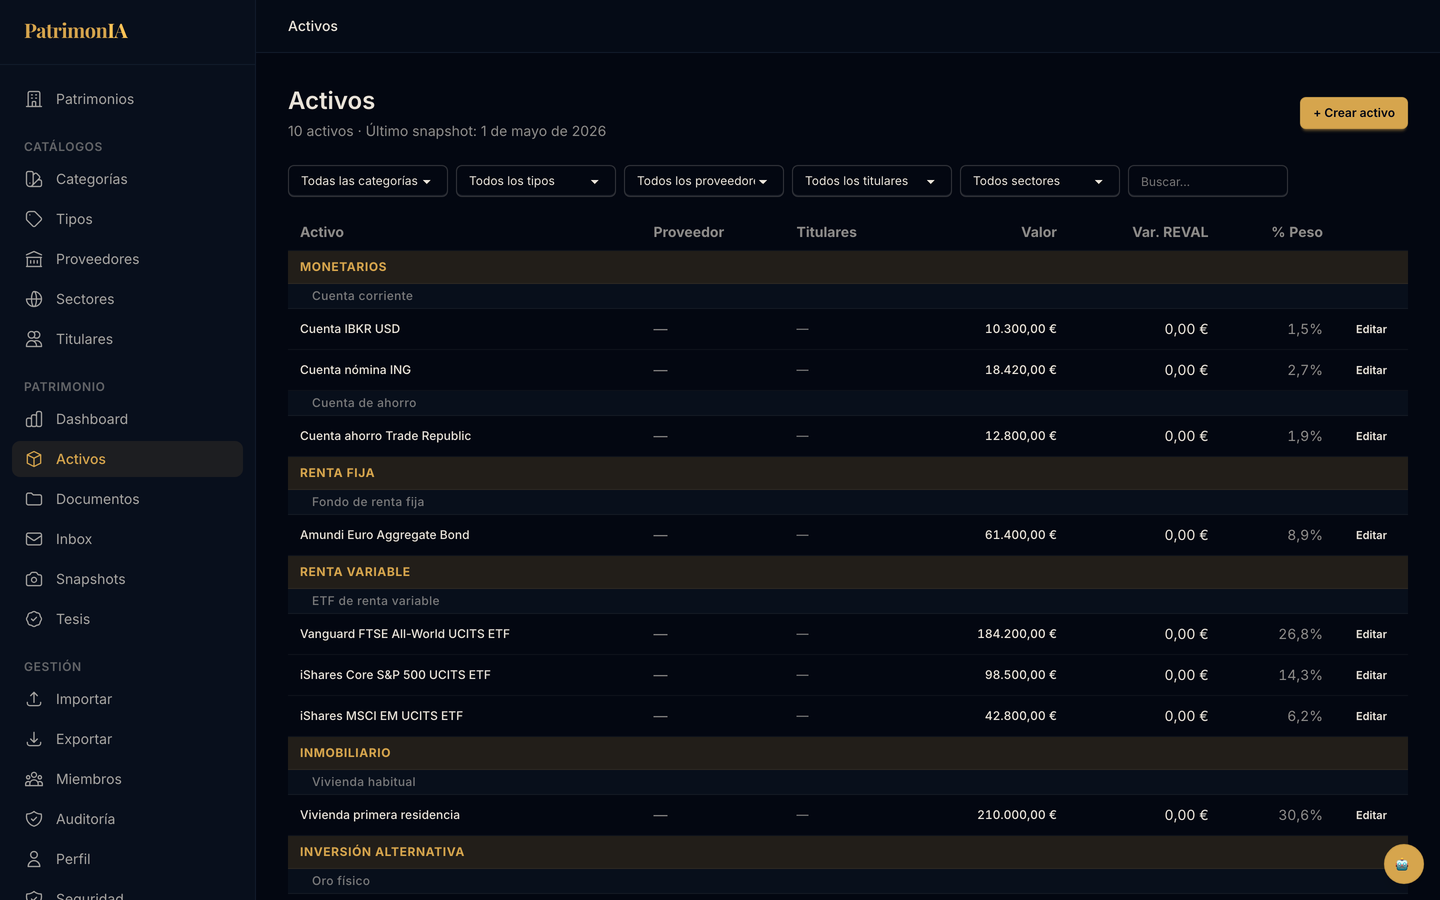Open the Documentos section
The width and height of the screenshot is (1440, 900).
coord(127,499)
